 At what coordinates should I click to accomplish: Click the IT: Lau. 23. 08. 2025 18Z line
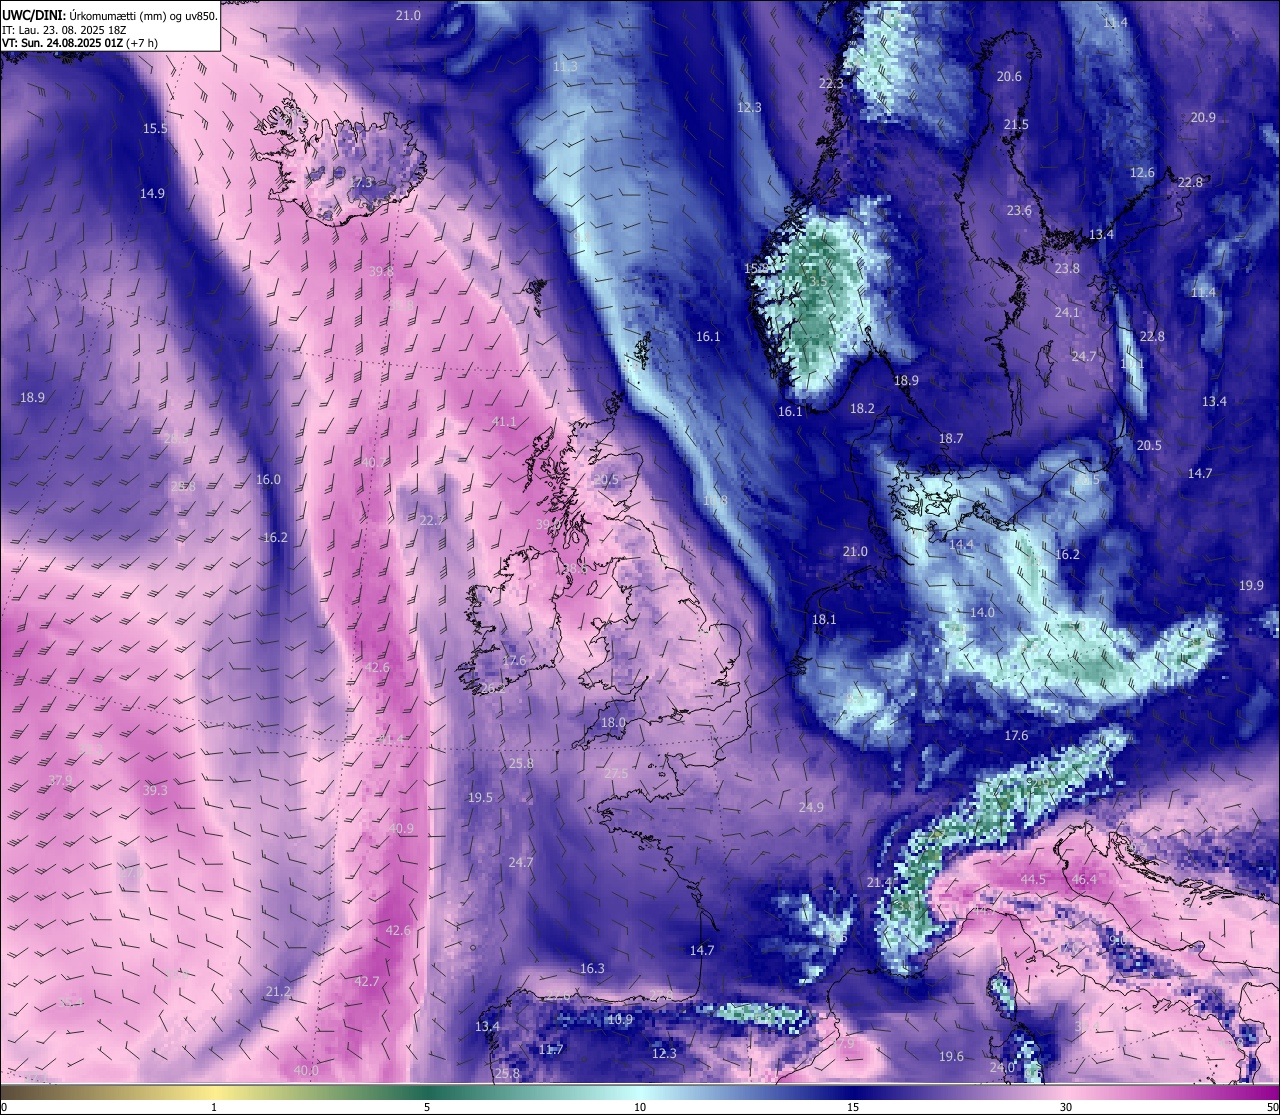coord(63,29)
